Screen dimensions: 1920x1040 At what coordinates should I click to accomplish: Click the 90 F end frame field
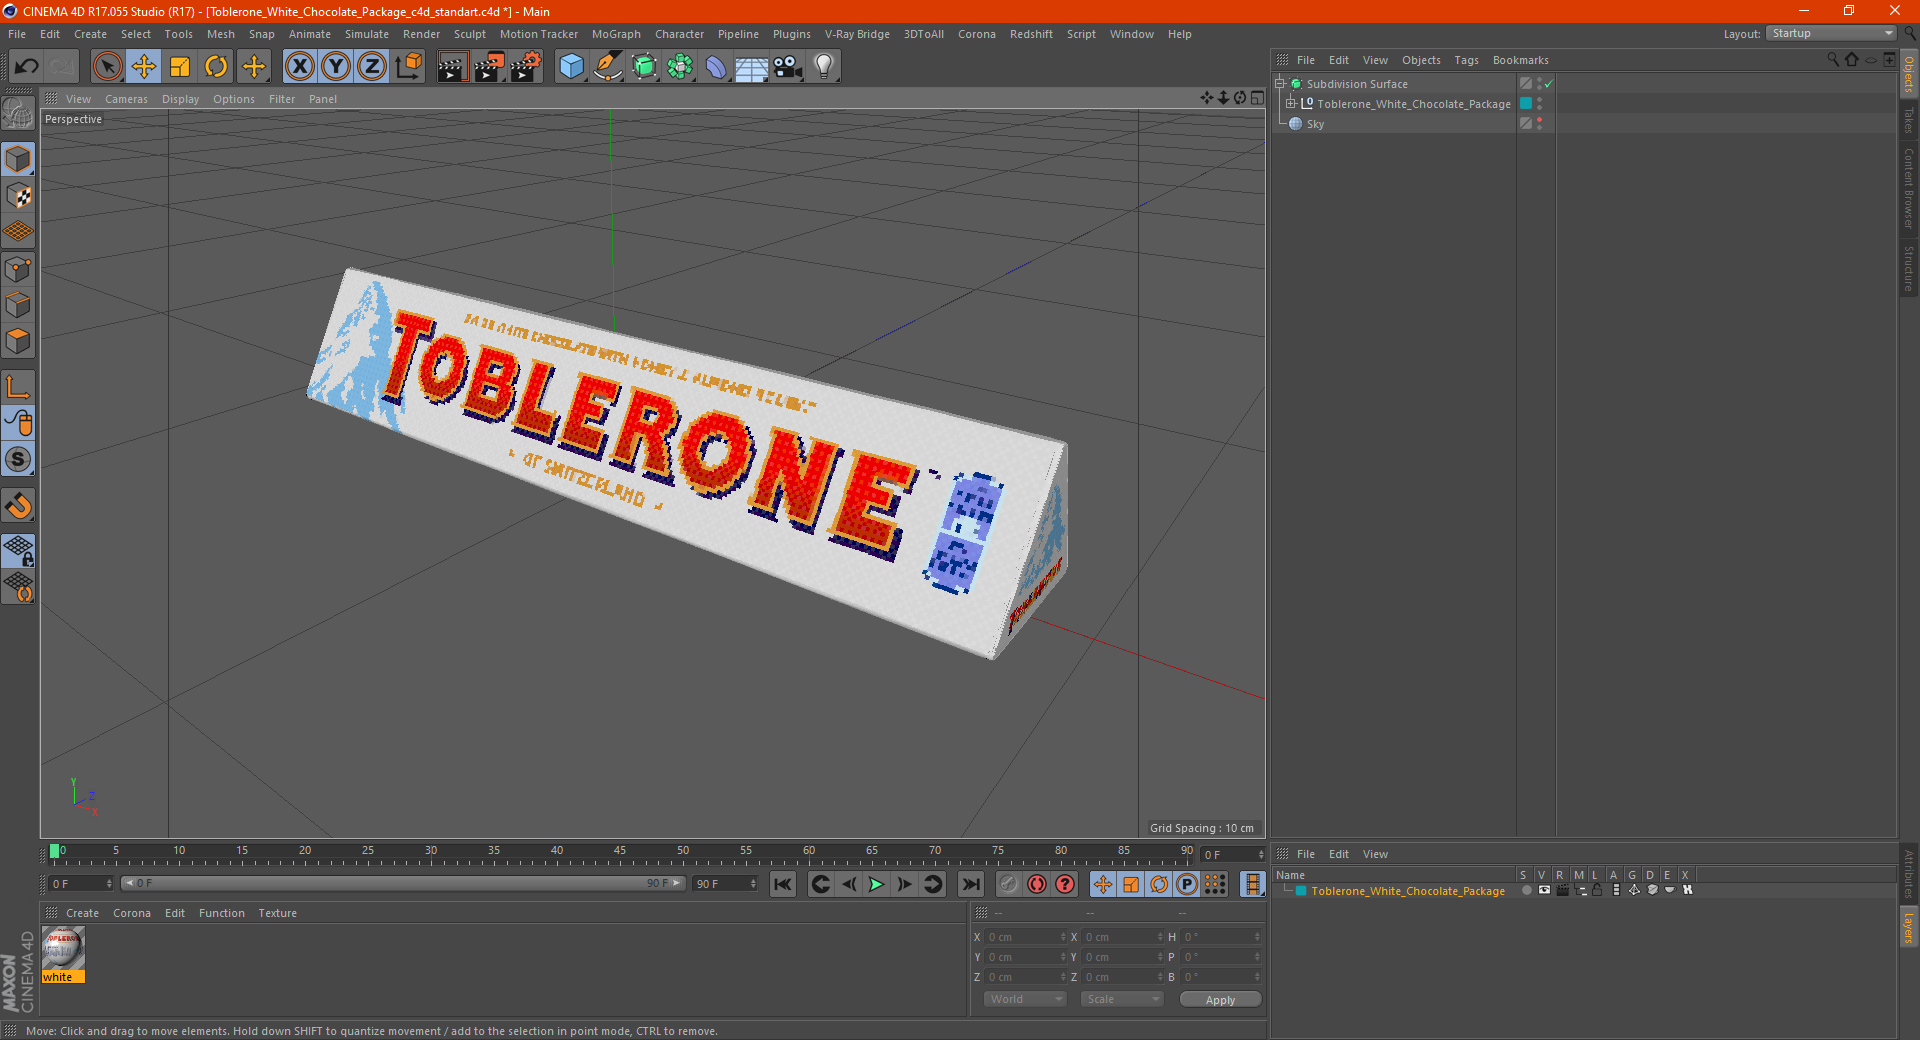point(725,884)
